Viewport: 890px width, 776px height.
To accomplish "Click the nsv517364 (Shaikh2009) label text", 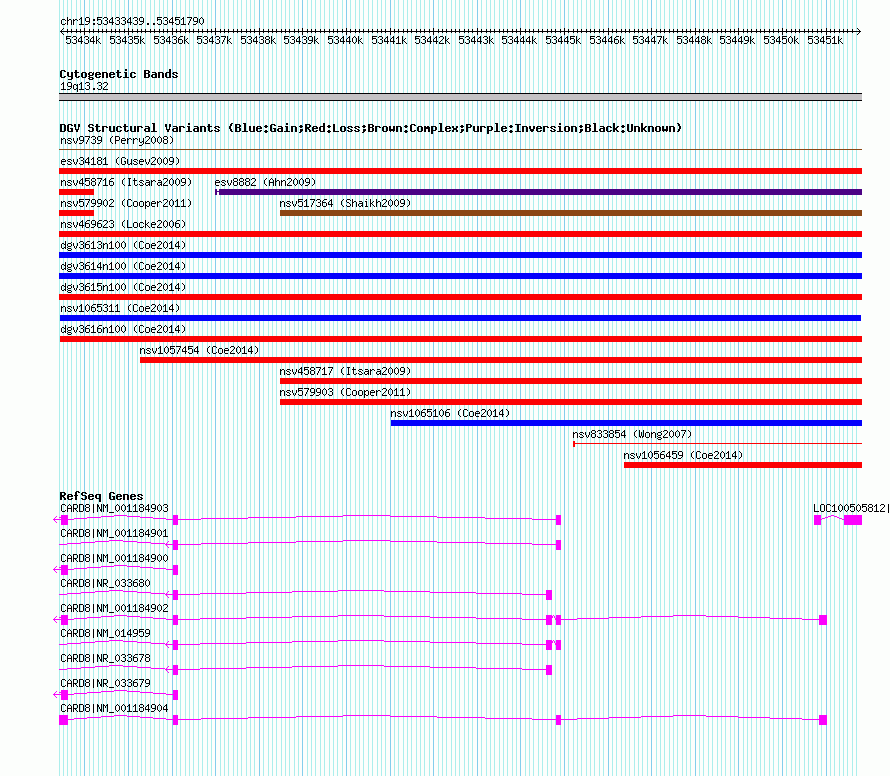I will click(345, 203).
